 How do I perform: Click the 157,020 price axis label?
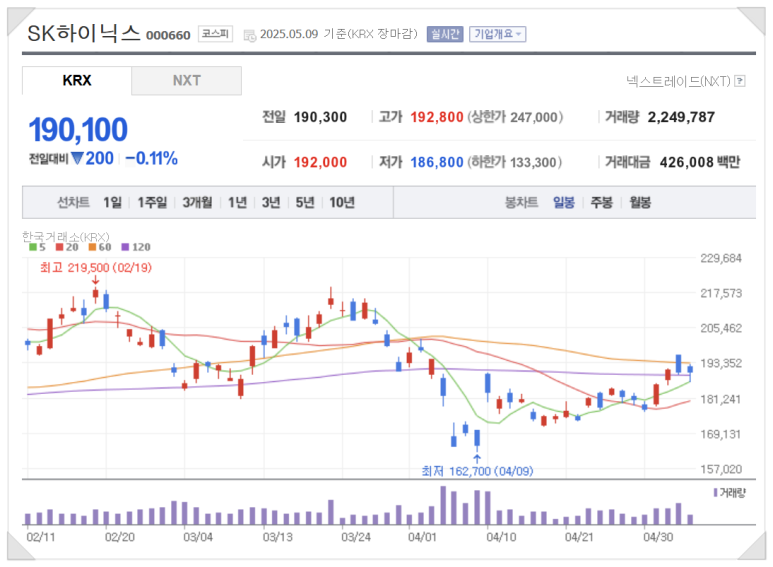point(721,469)
